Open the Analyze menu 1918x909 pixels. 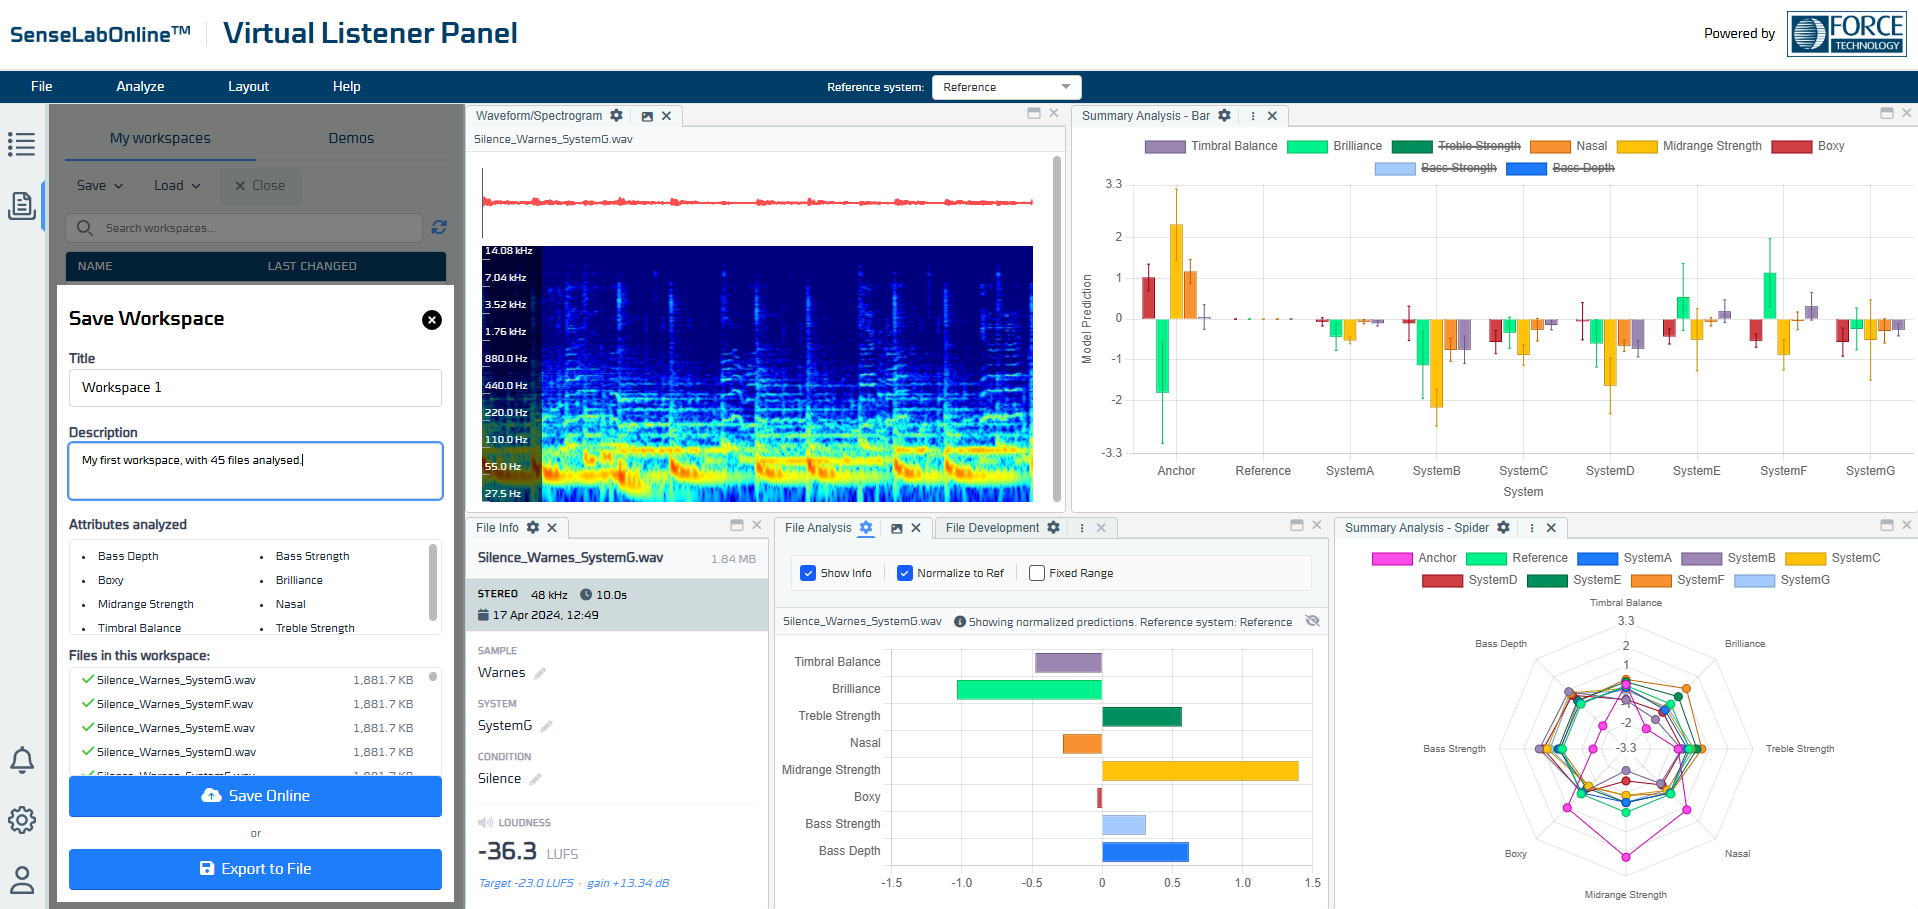pos(140,87)
